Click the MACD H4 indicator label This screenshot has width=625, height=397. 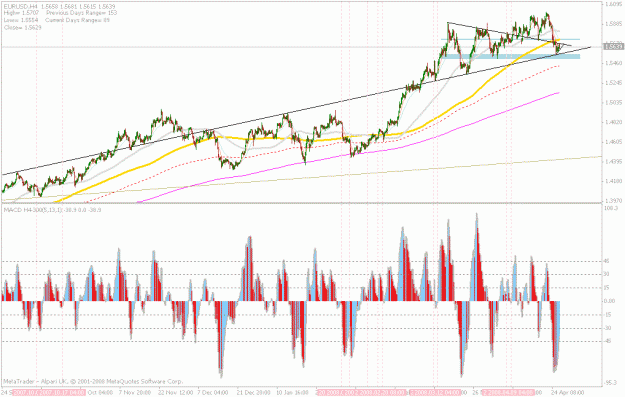(52, 210)
